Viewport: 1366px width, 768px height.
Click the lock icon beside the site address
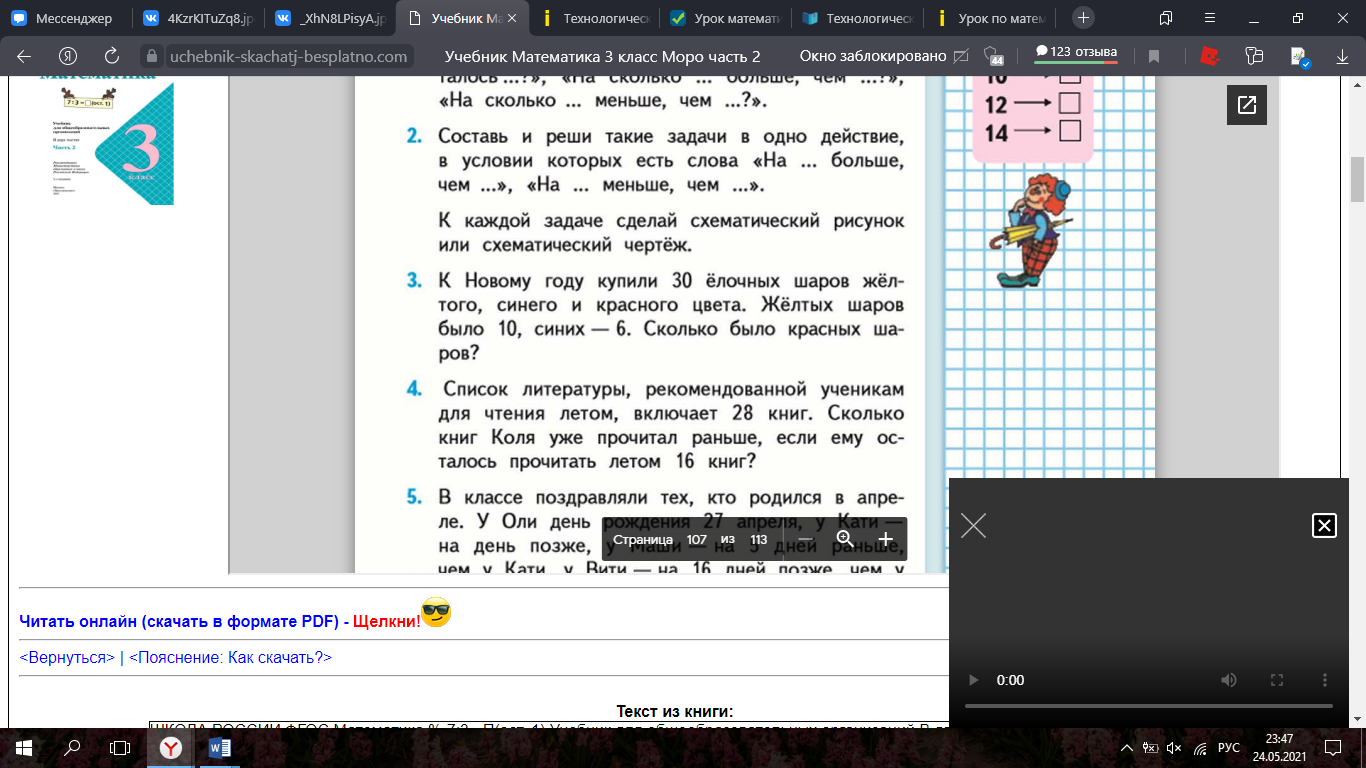click(152, 57)
